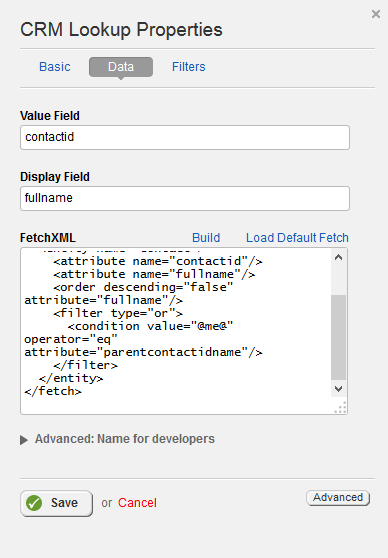Viewport: 388px width, 558px height.
Task: Click the '</fetch>' closing tag text
Action: 53,391
